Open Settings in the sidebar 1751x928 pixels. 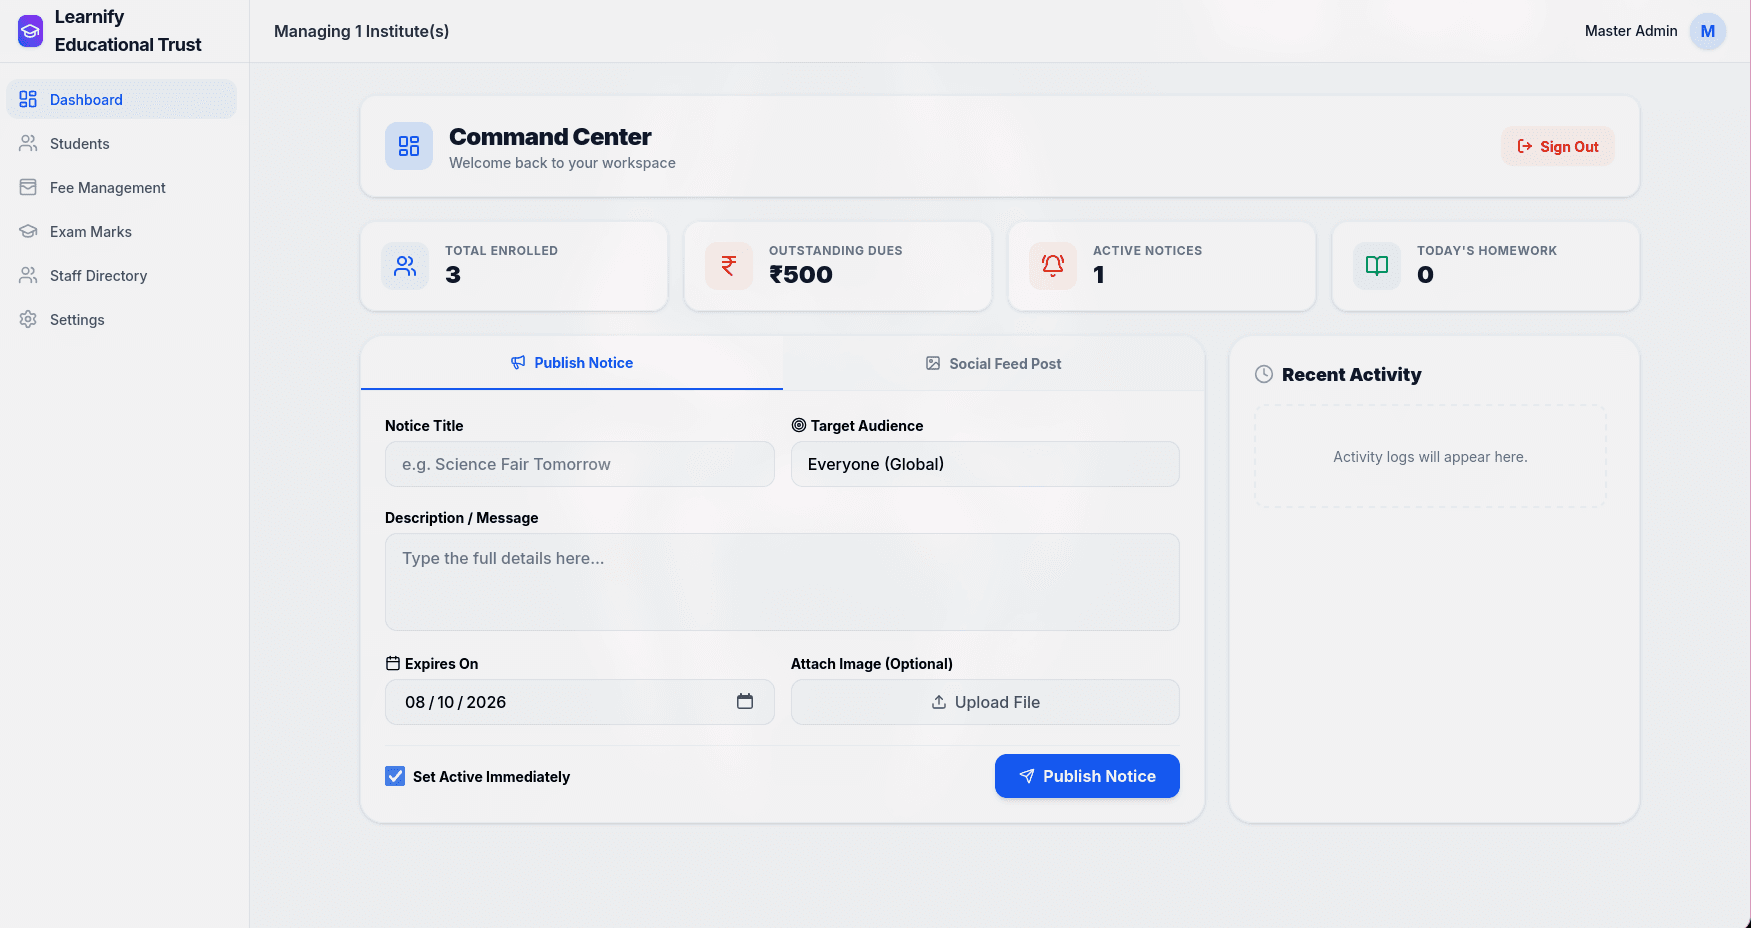122,319
